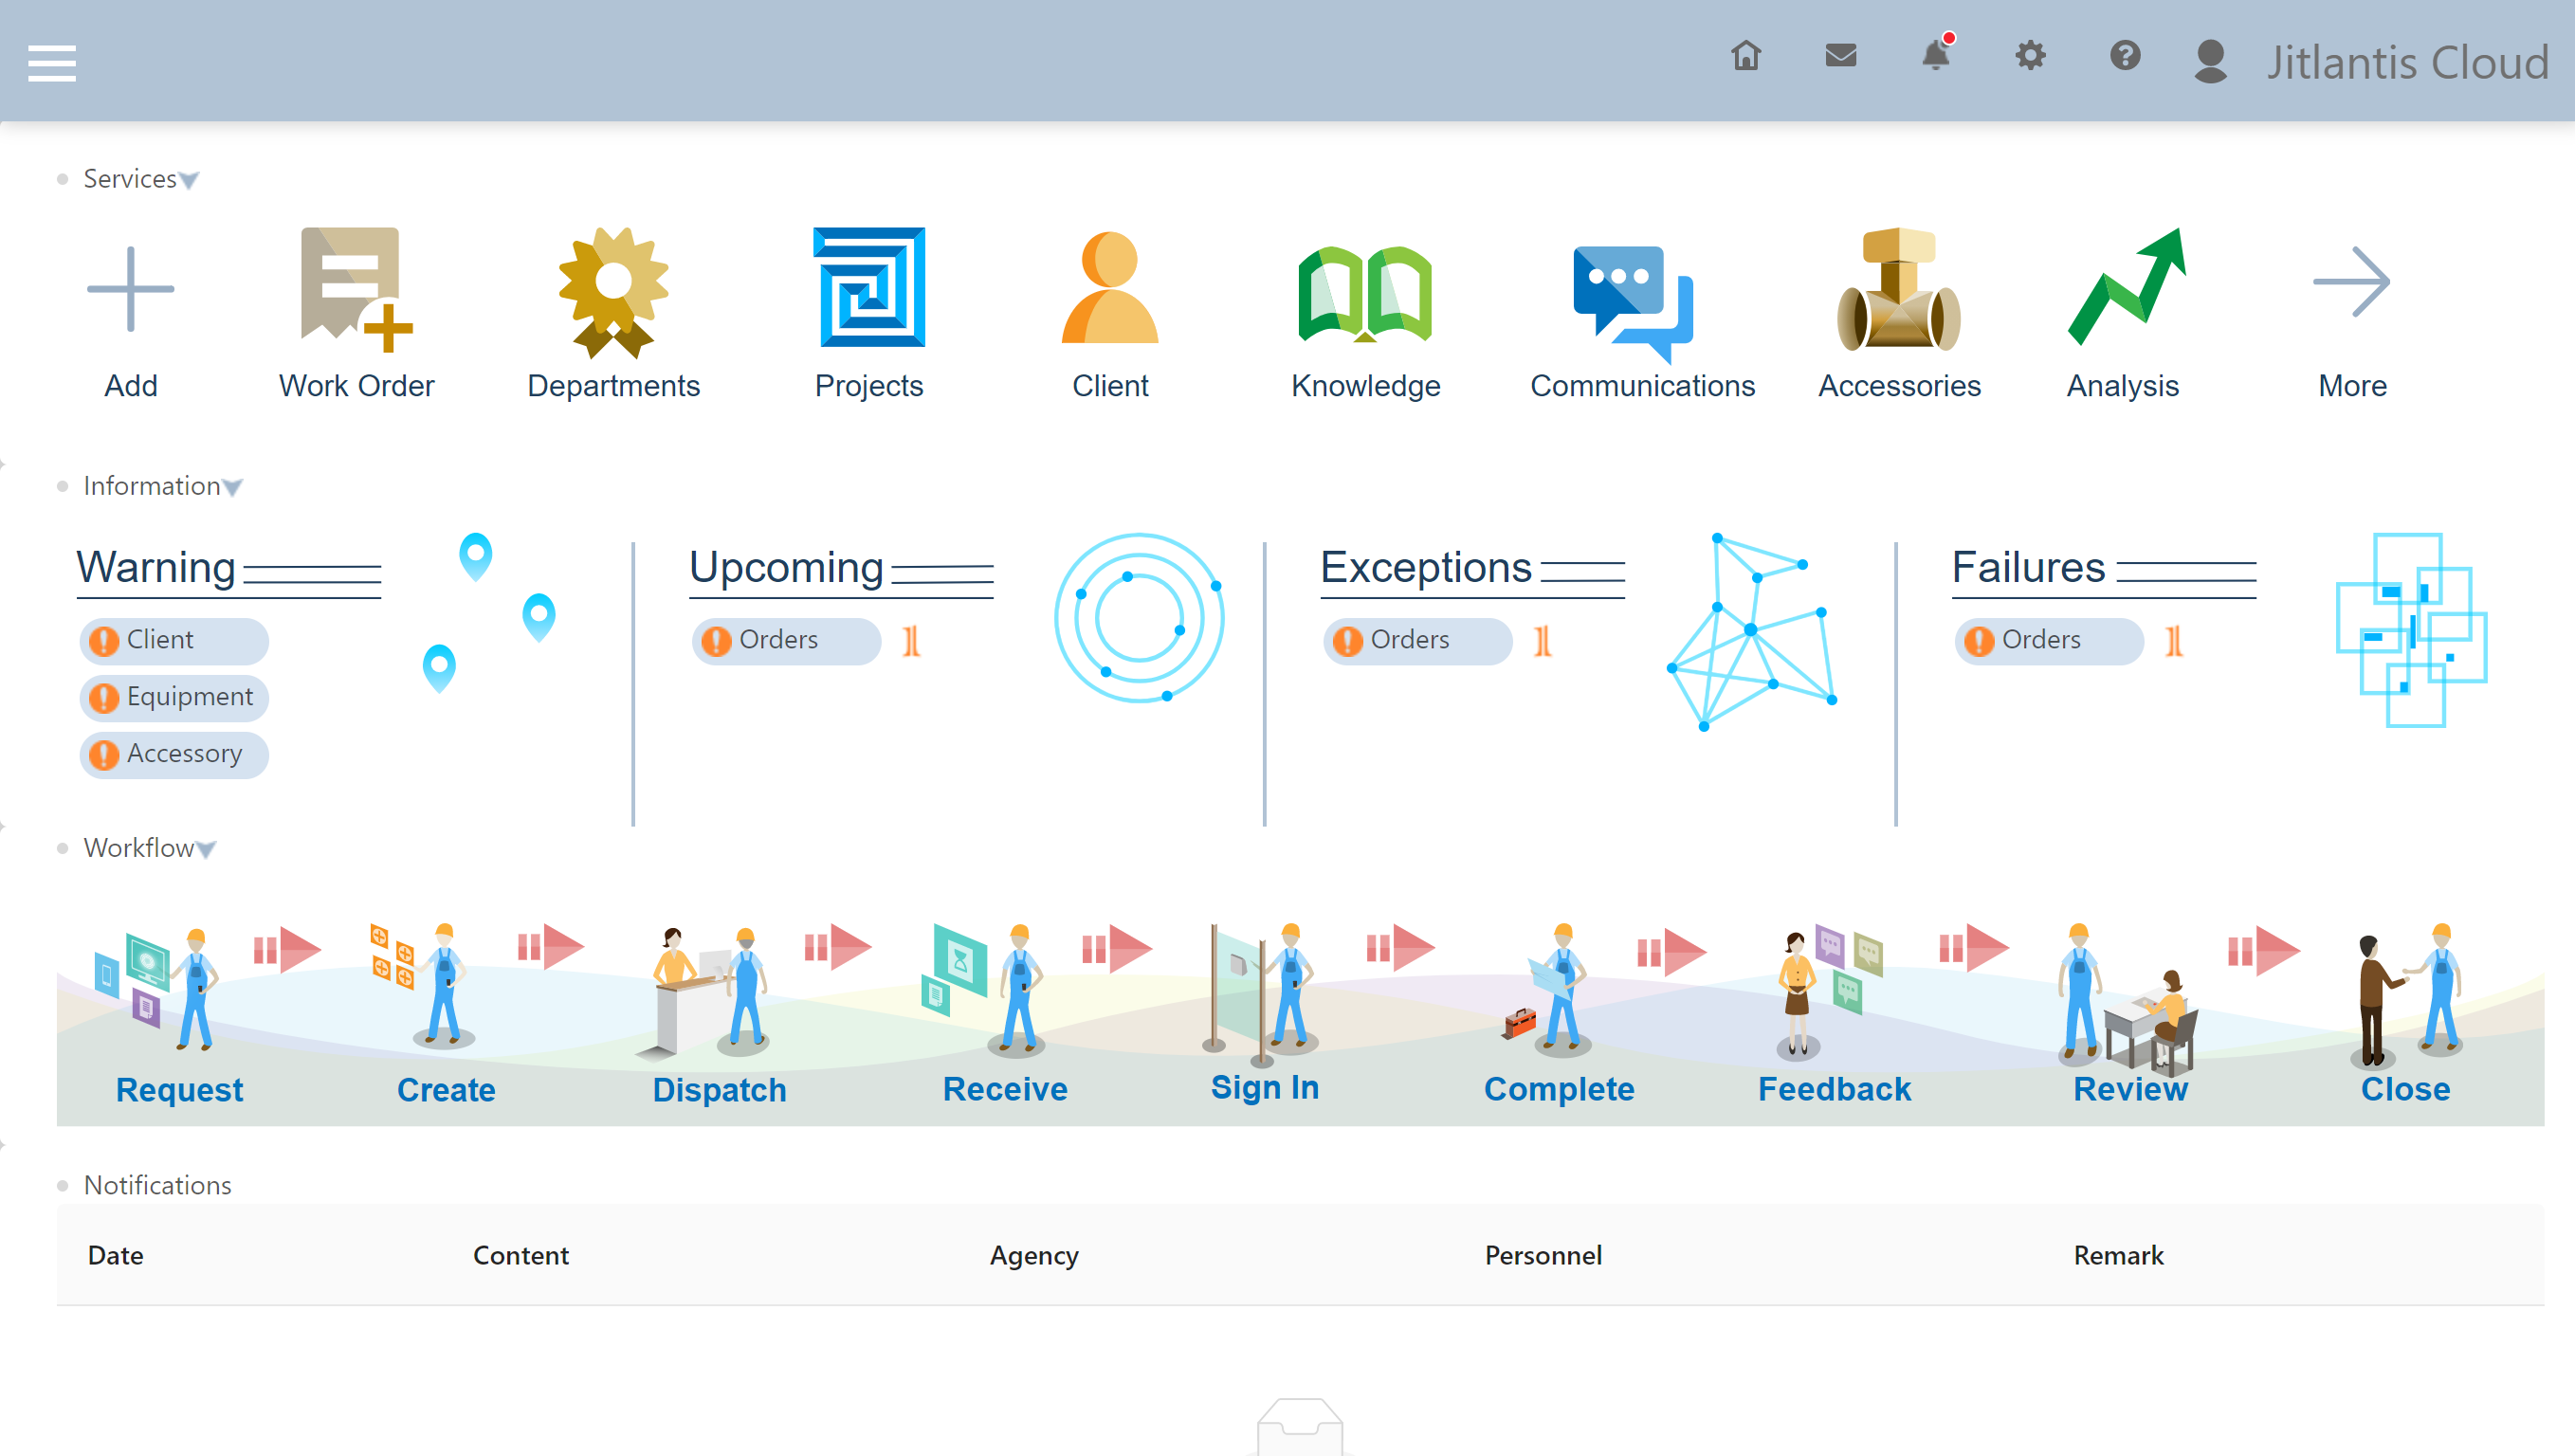The width and height of the screenshot is (2575, 1456).
Task: Click the More arrow icon
Action: 2352,282
